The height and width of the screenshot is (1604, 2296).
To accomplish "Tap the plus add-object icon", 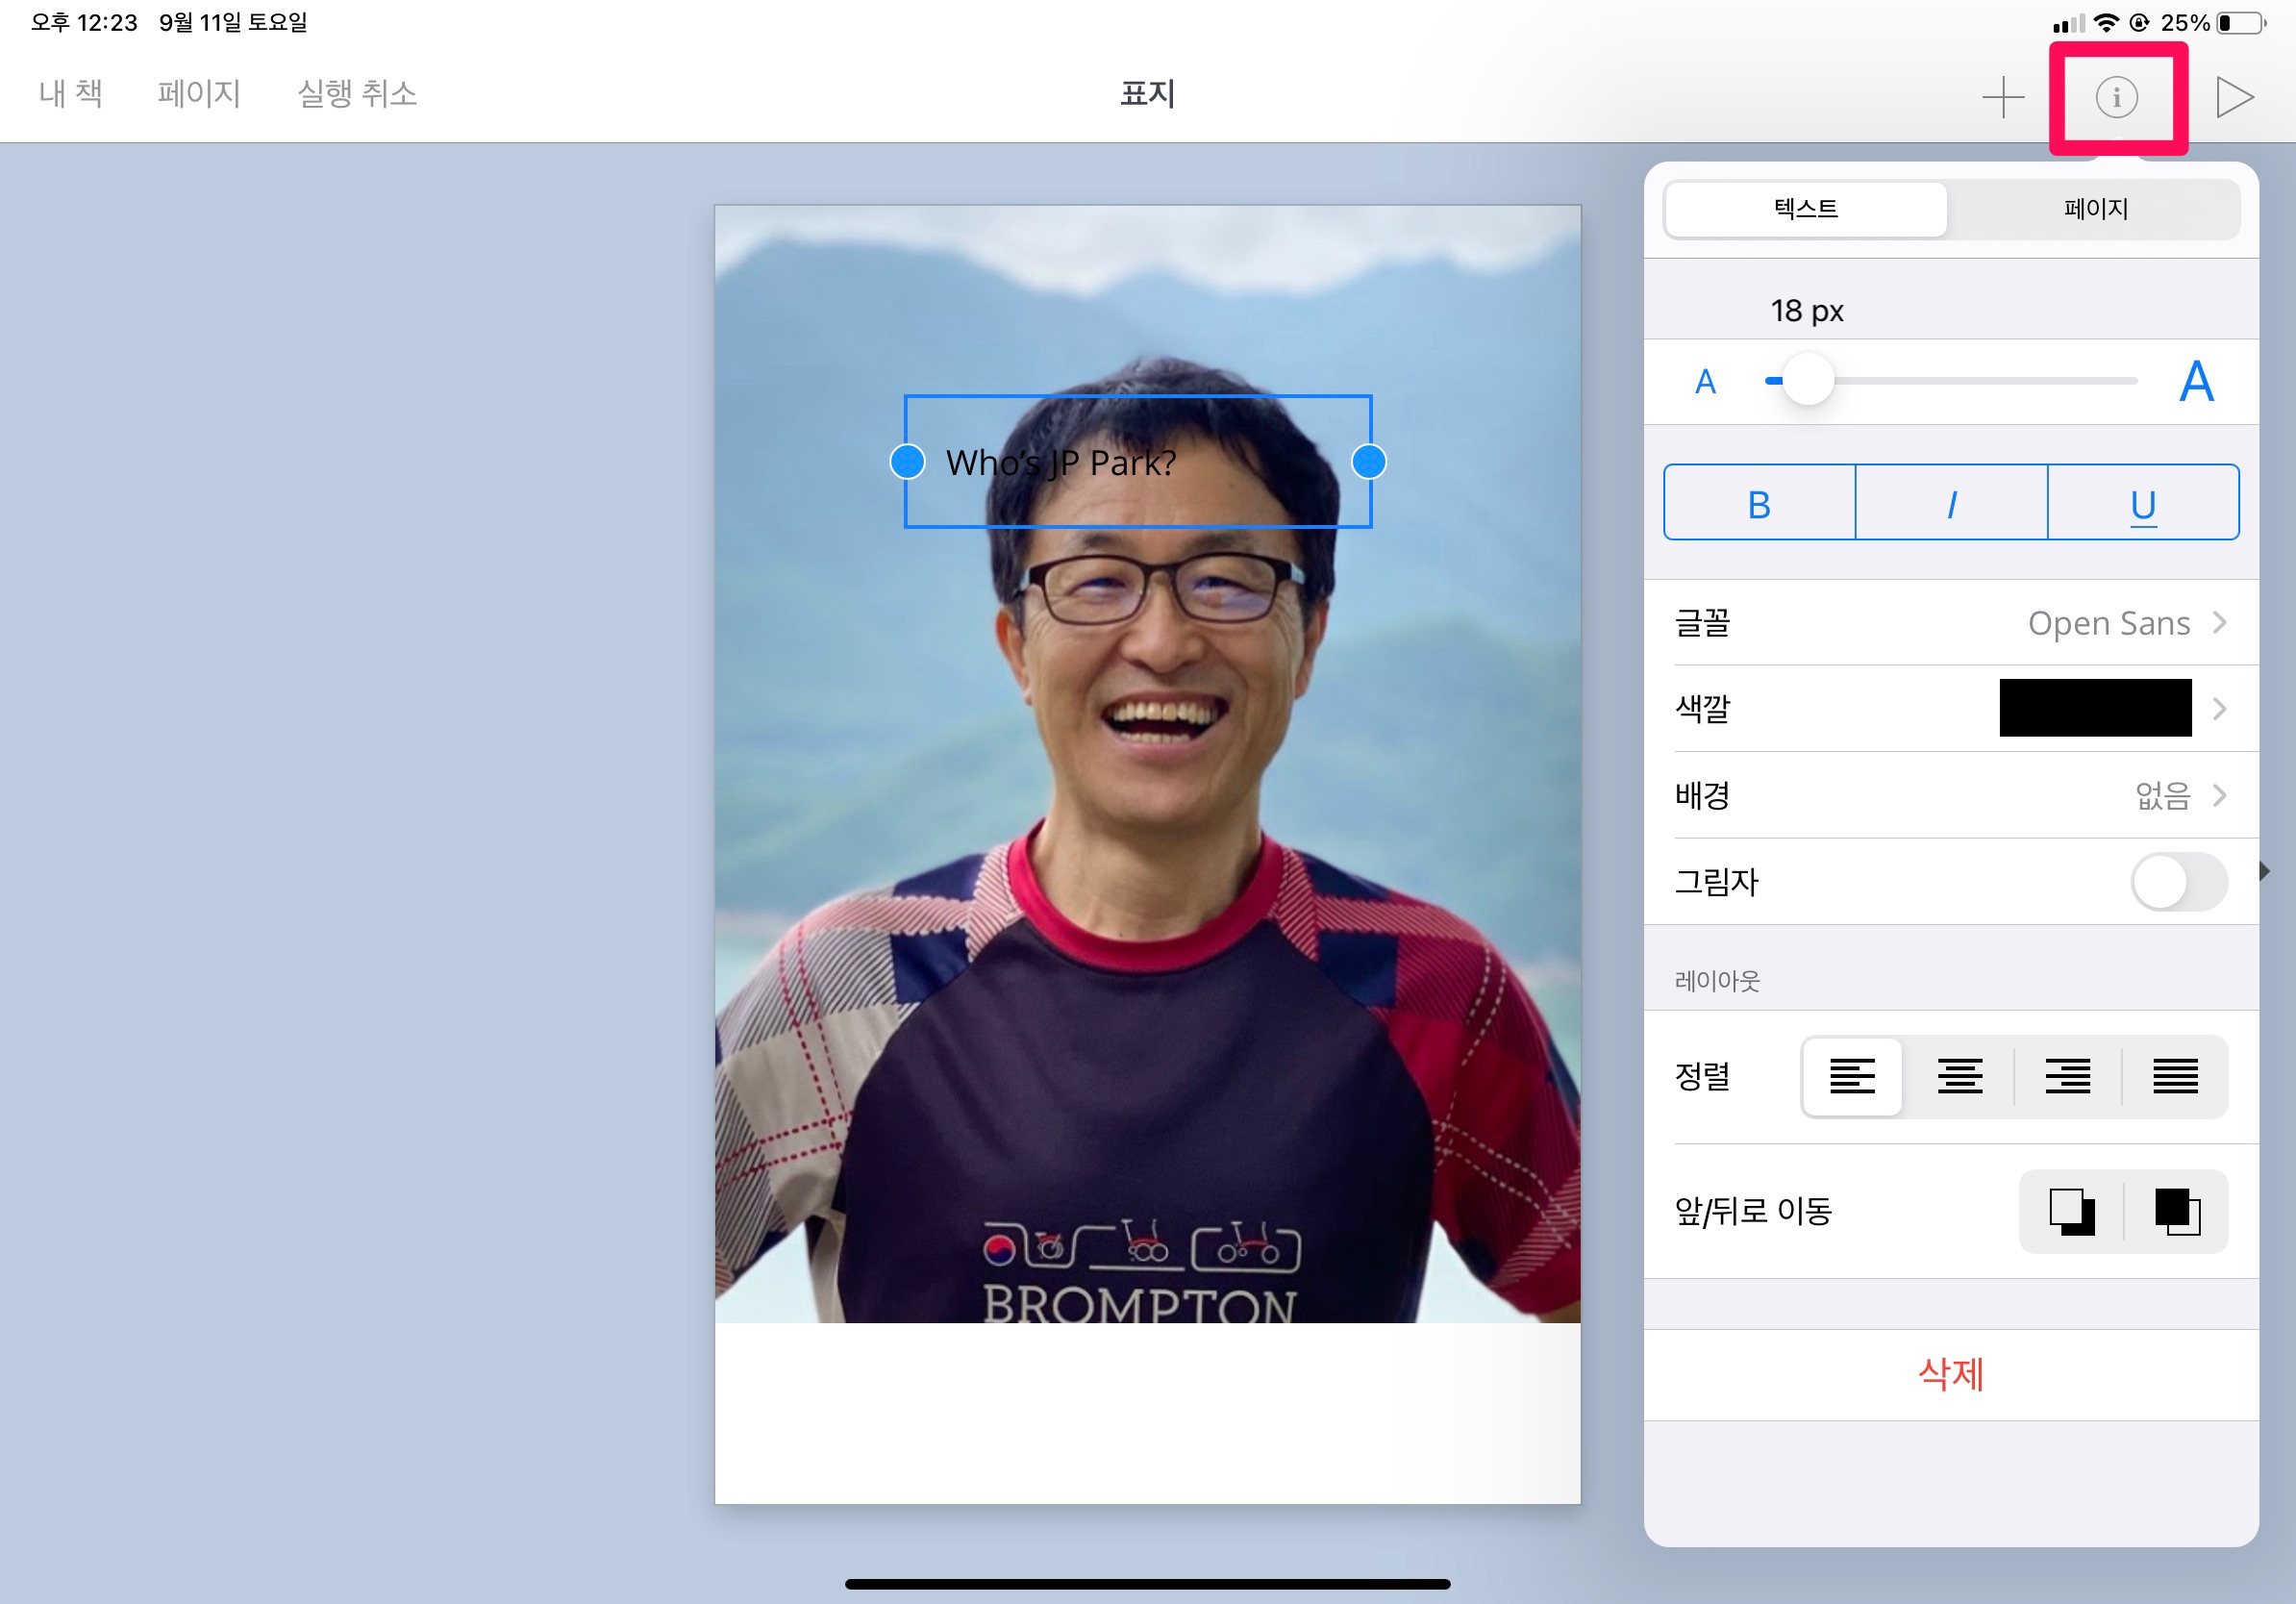I will pyautogui.click(x=2002, y=97).
